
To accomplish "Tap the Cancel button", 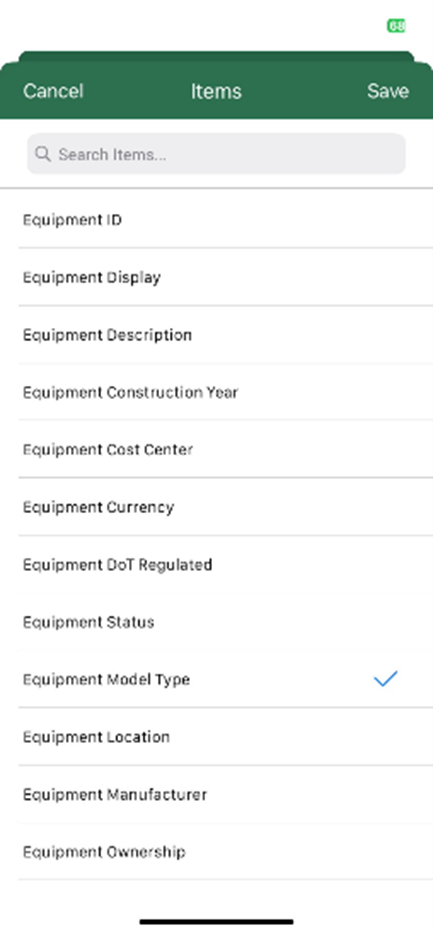I will 53,91.
